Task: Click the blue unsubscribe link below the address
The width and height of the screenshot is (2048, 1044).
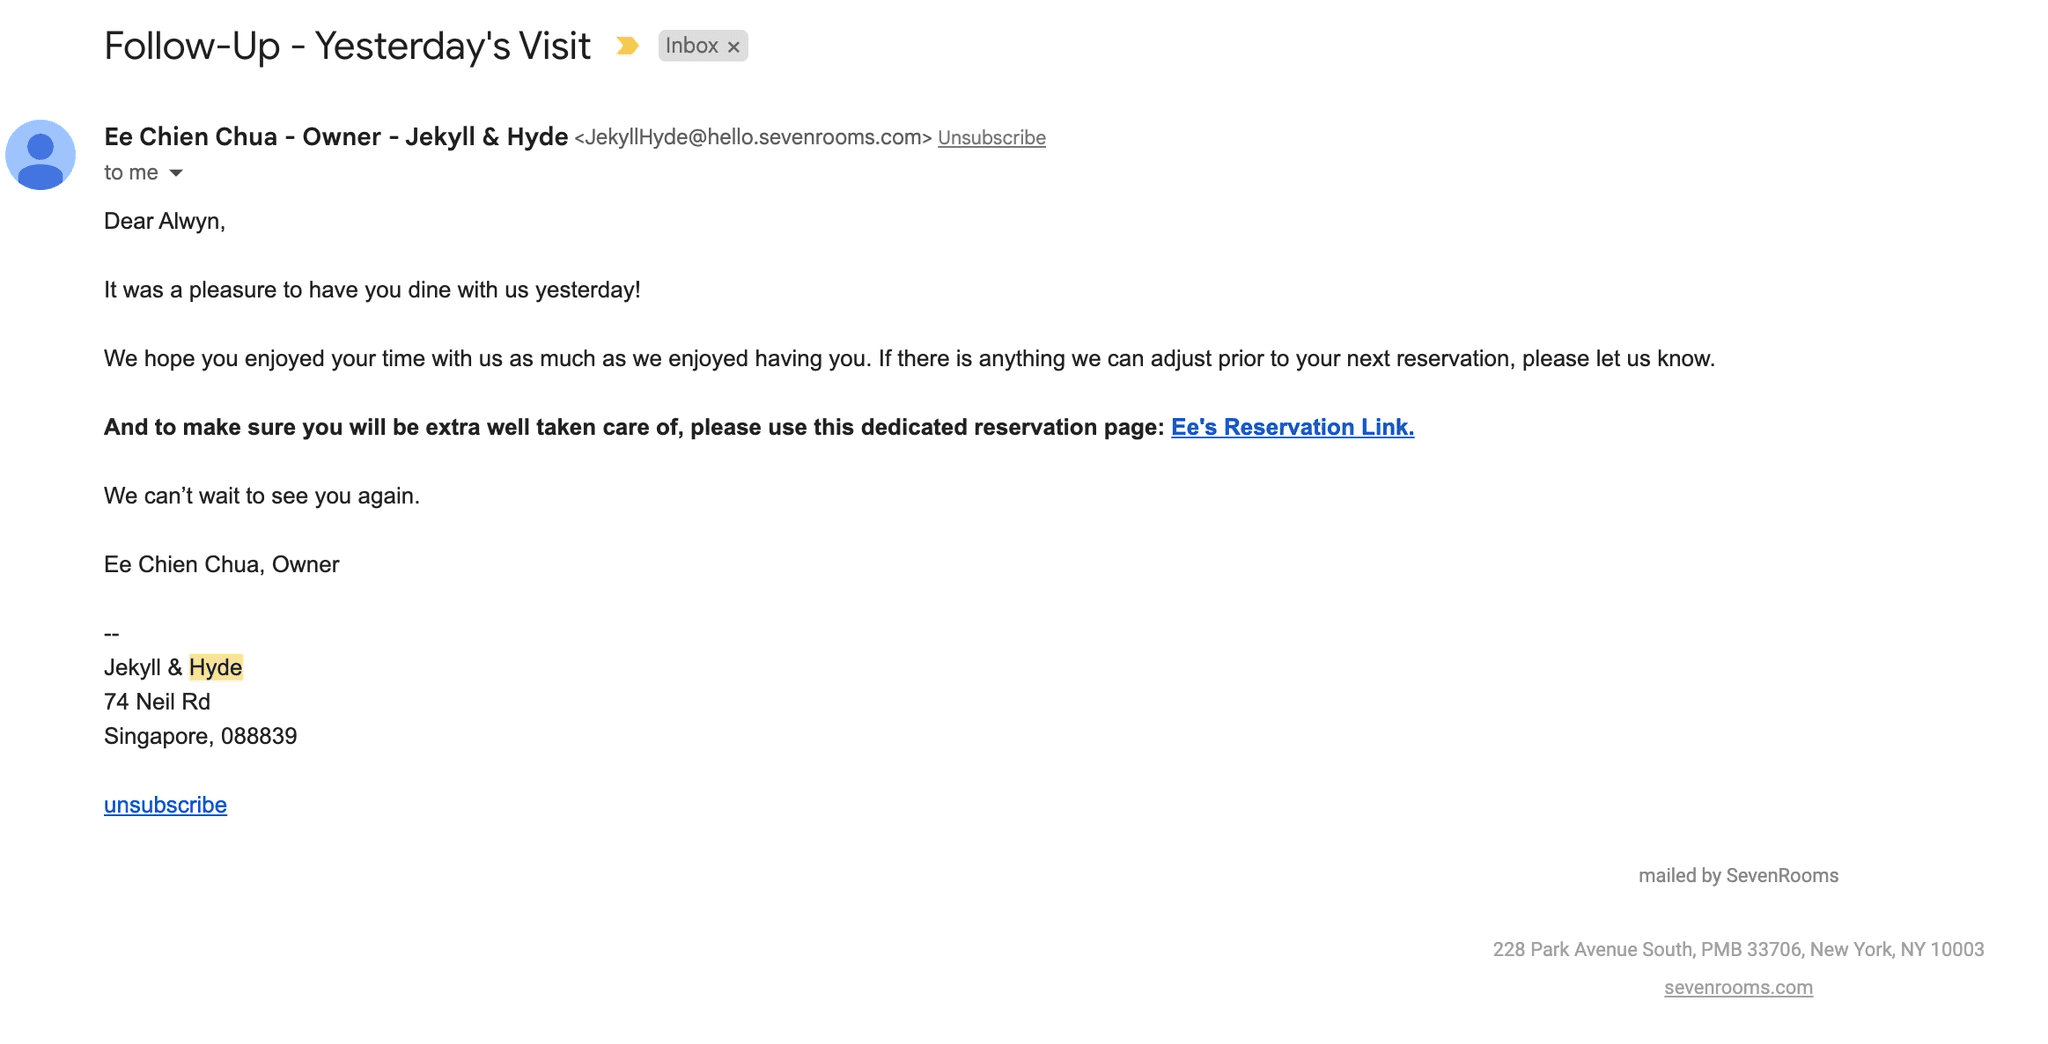Action: (x=165, y=805)
